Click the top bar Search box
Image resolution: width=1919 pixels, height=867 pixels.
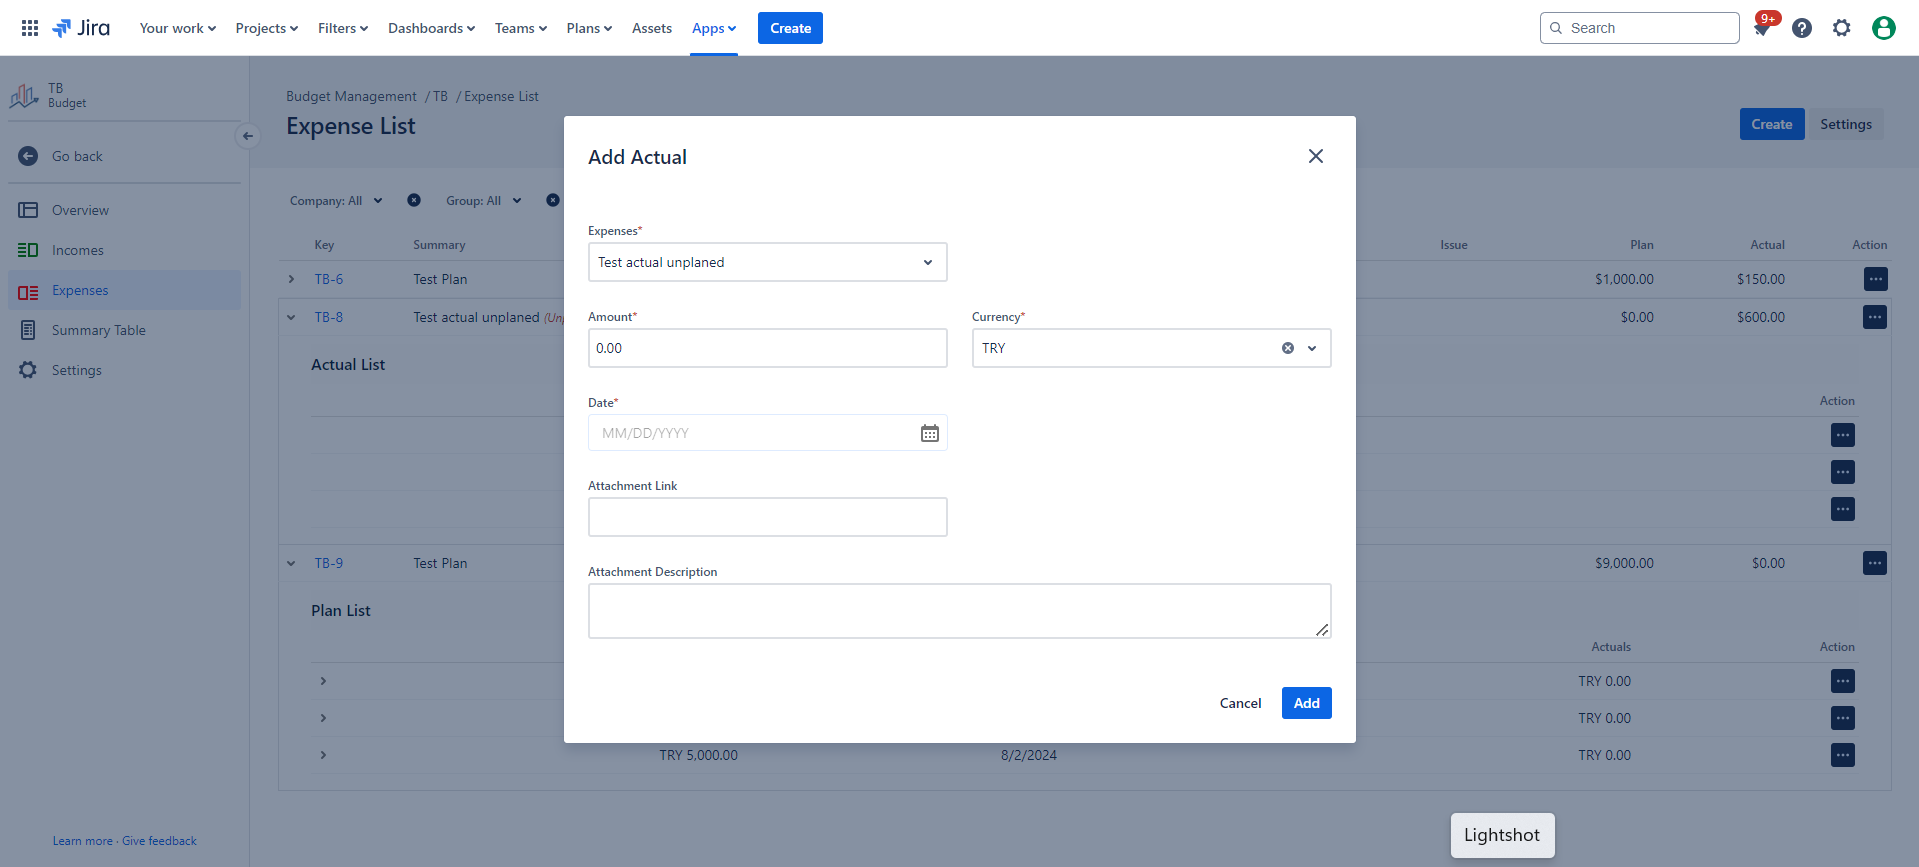point(1639,28)
